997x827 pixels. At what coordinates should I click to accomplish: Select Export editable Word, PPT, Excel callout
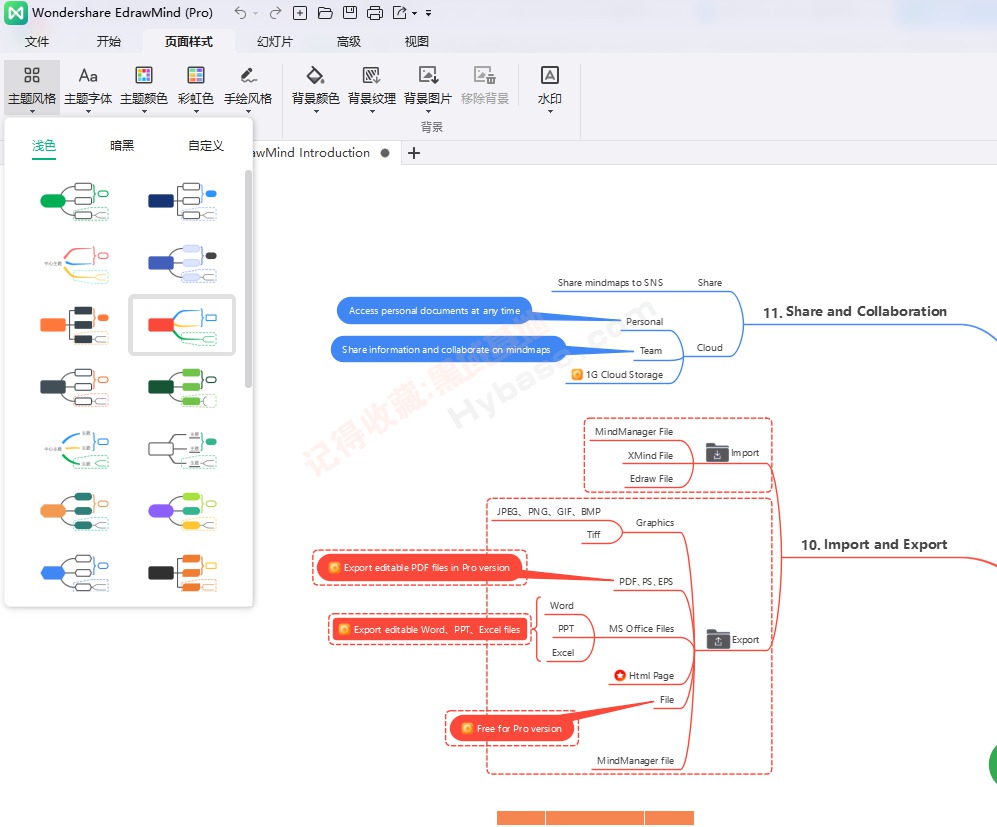[430, 629]
